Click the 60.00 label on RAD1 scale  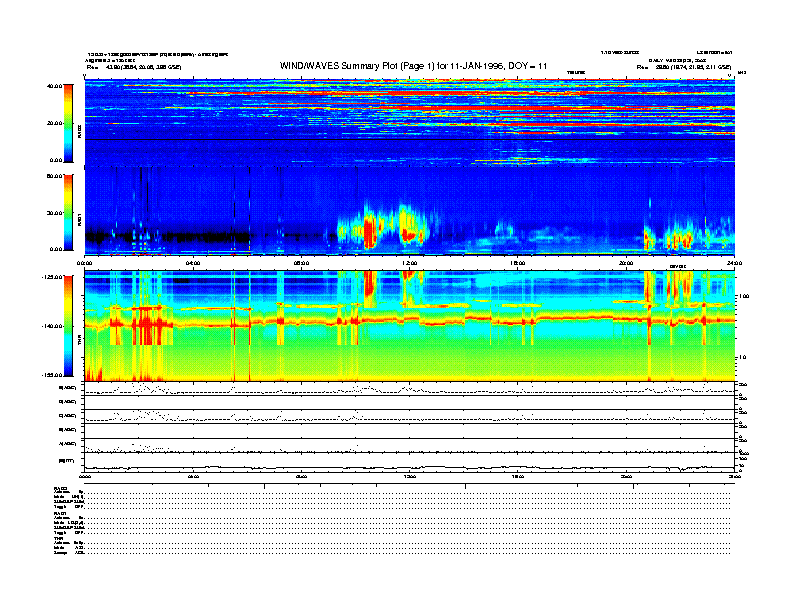tap(54, 176)
